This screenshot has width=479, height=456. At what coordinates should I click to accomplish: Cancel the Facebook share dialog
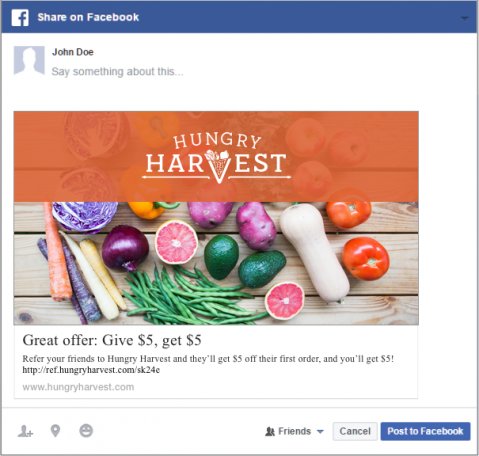355,431
